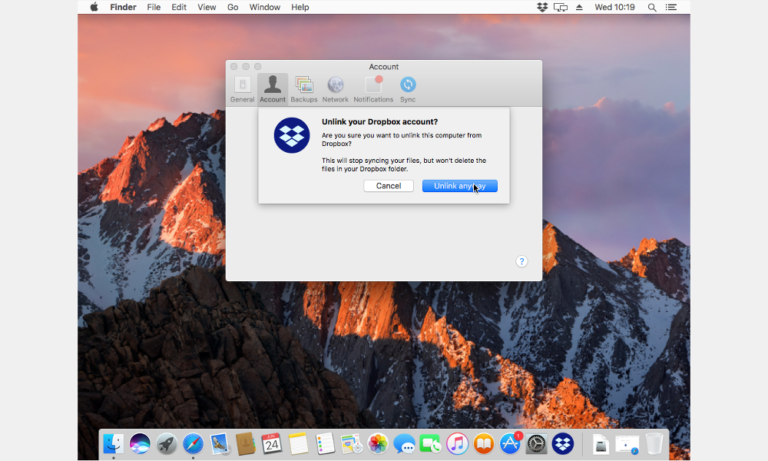Click the Dropbox logo in the dialog

(x=292, y=135)
